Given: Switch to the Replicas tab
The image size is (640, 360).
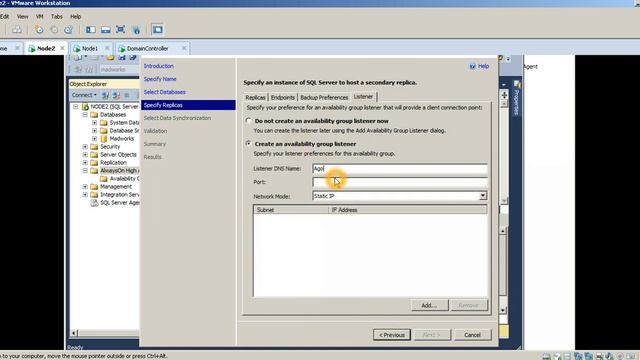Looking at the screenshot, I should coord(255,98).
